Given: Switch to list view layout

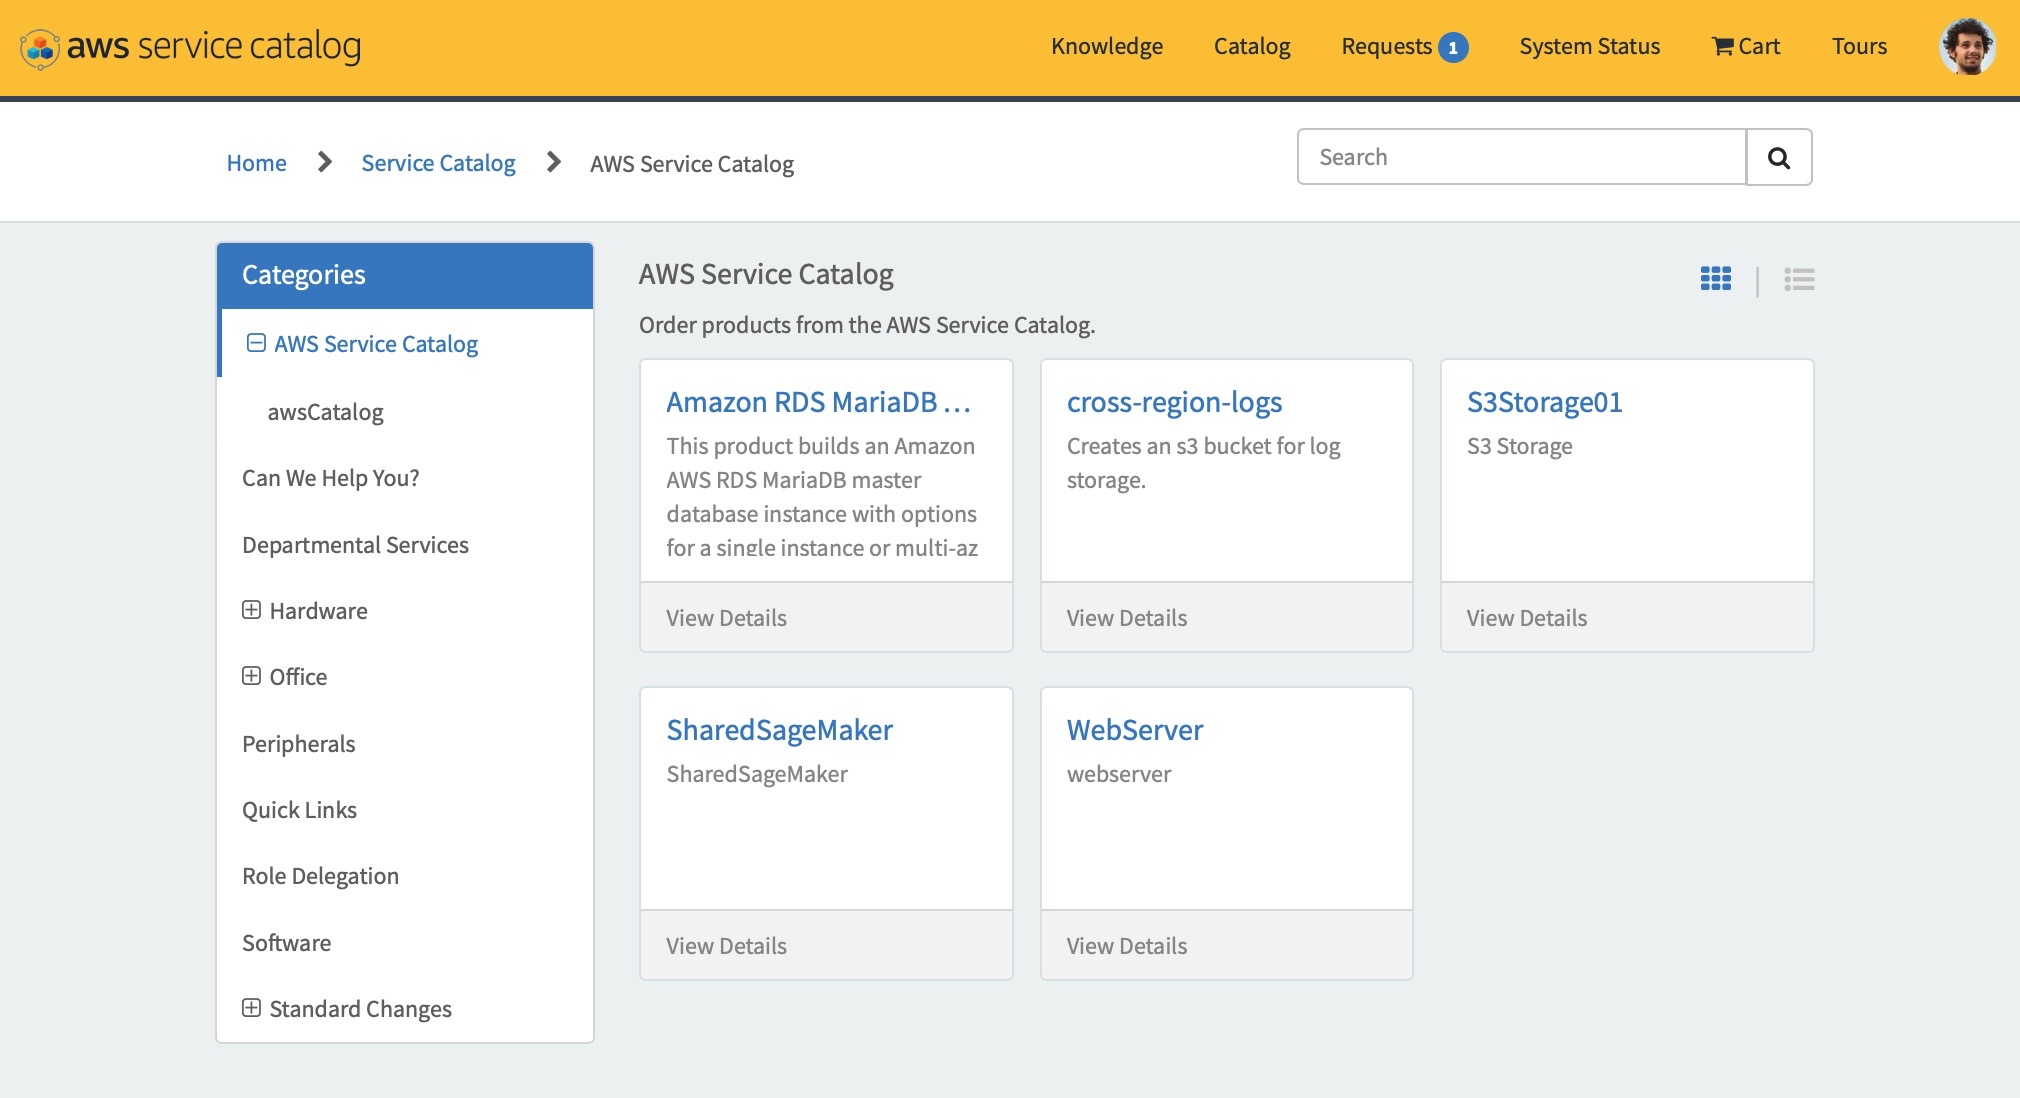Looking at the screenshot, I should tap(1799, 279).
